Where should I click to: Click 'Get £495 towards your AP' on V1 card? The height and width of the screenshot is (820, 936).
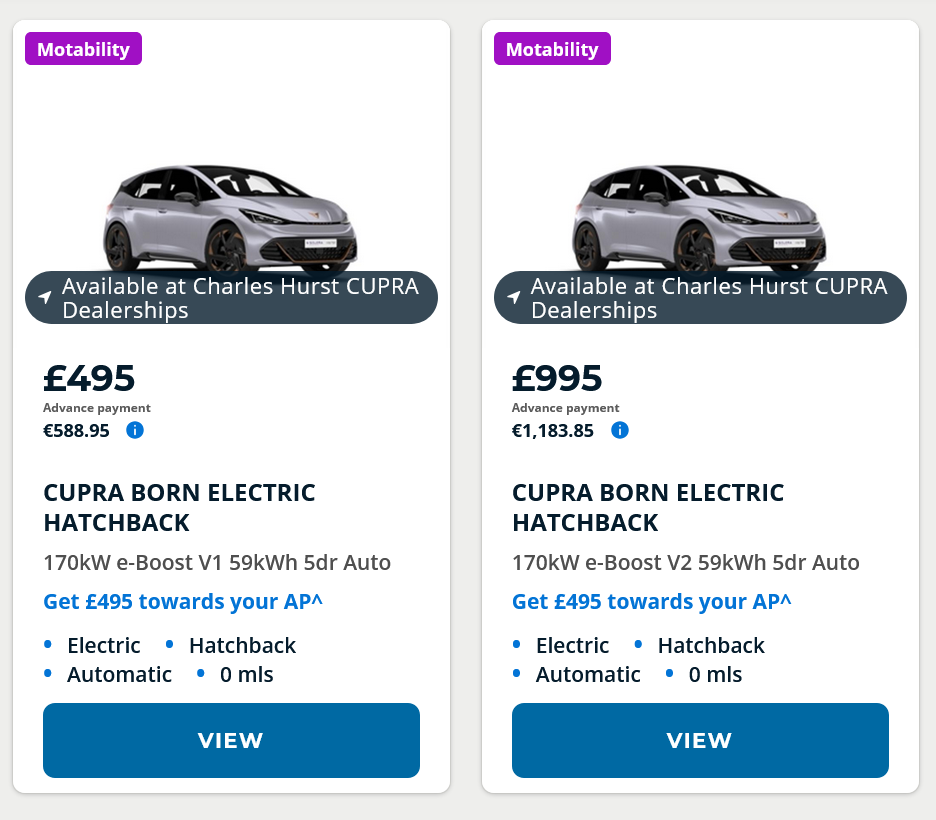click(x=183, y=601)
